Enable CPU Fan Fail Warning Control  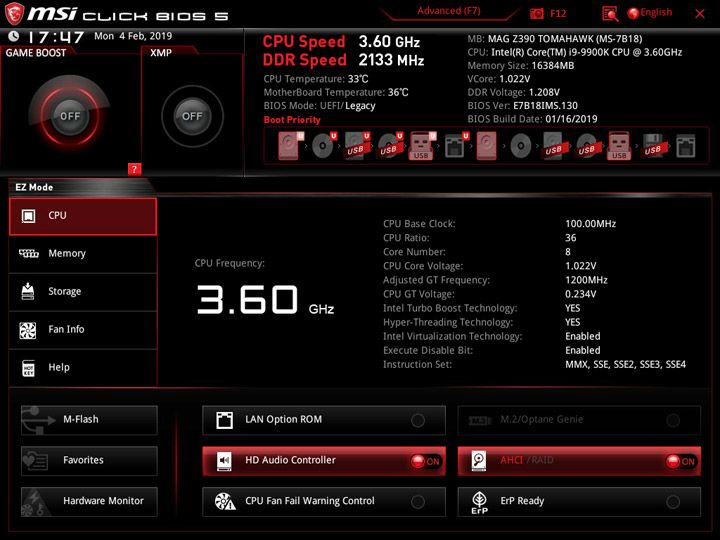coord(418,501)
